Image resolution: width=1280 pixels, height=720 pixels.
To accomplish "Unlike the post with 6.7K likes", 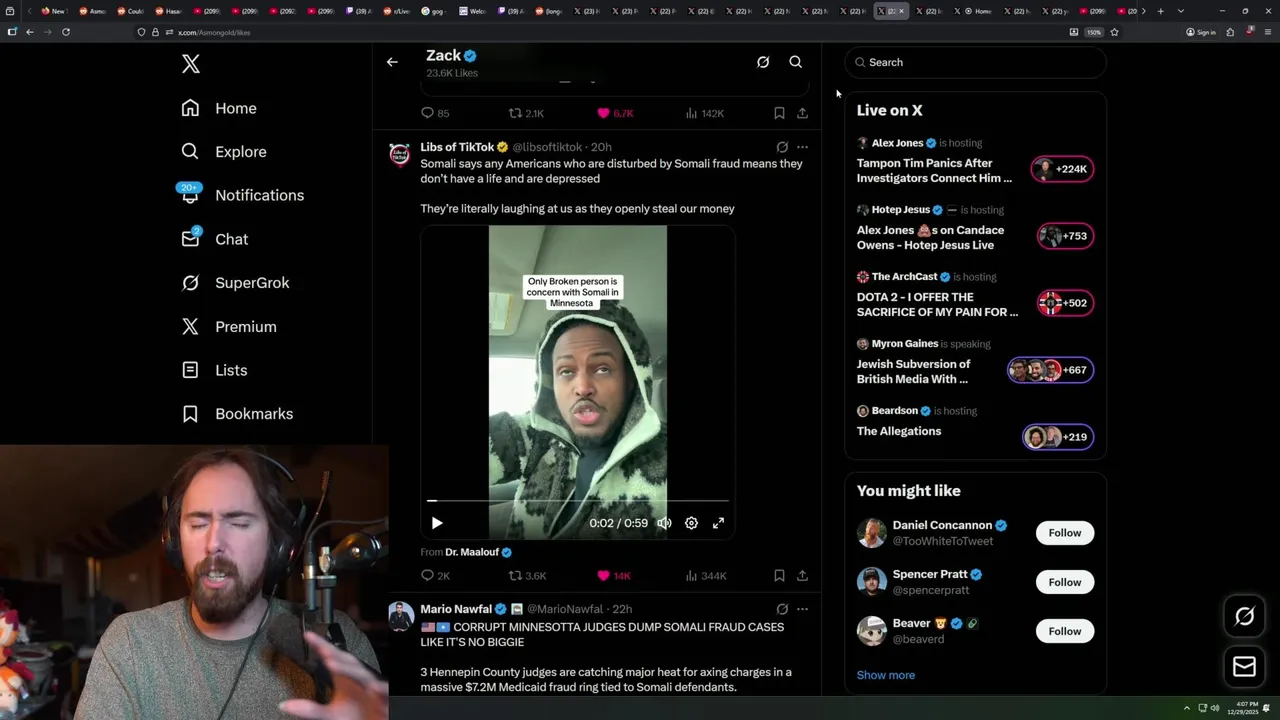I will [x=615, y=113].
